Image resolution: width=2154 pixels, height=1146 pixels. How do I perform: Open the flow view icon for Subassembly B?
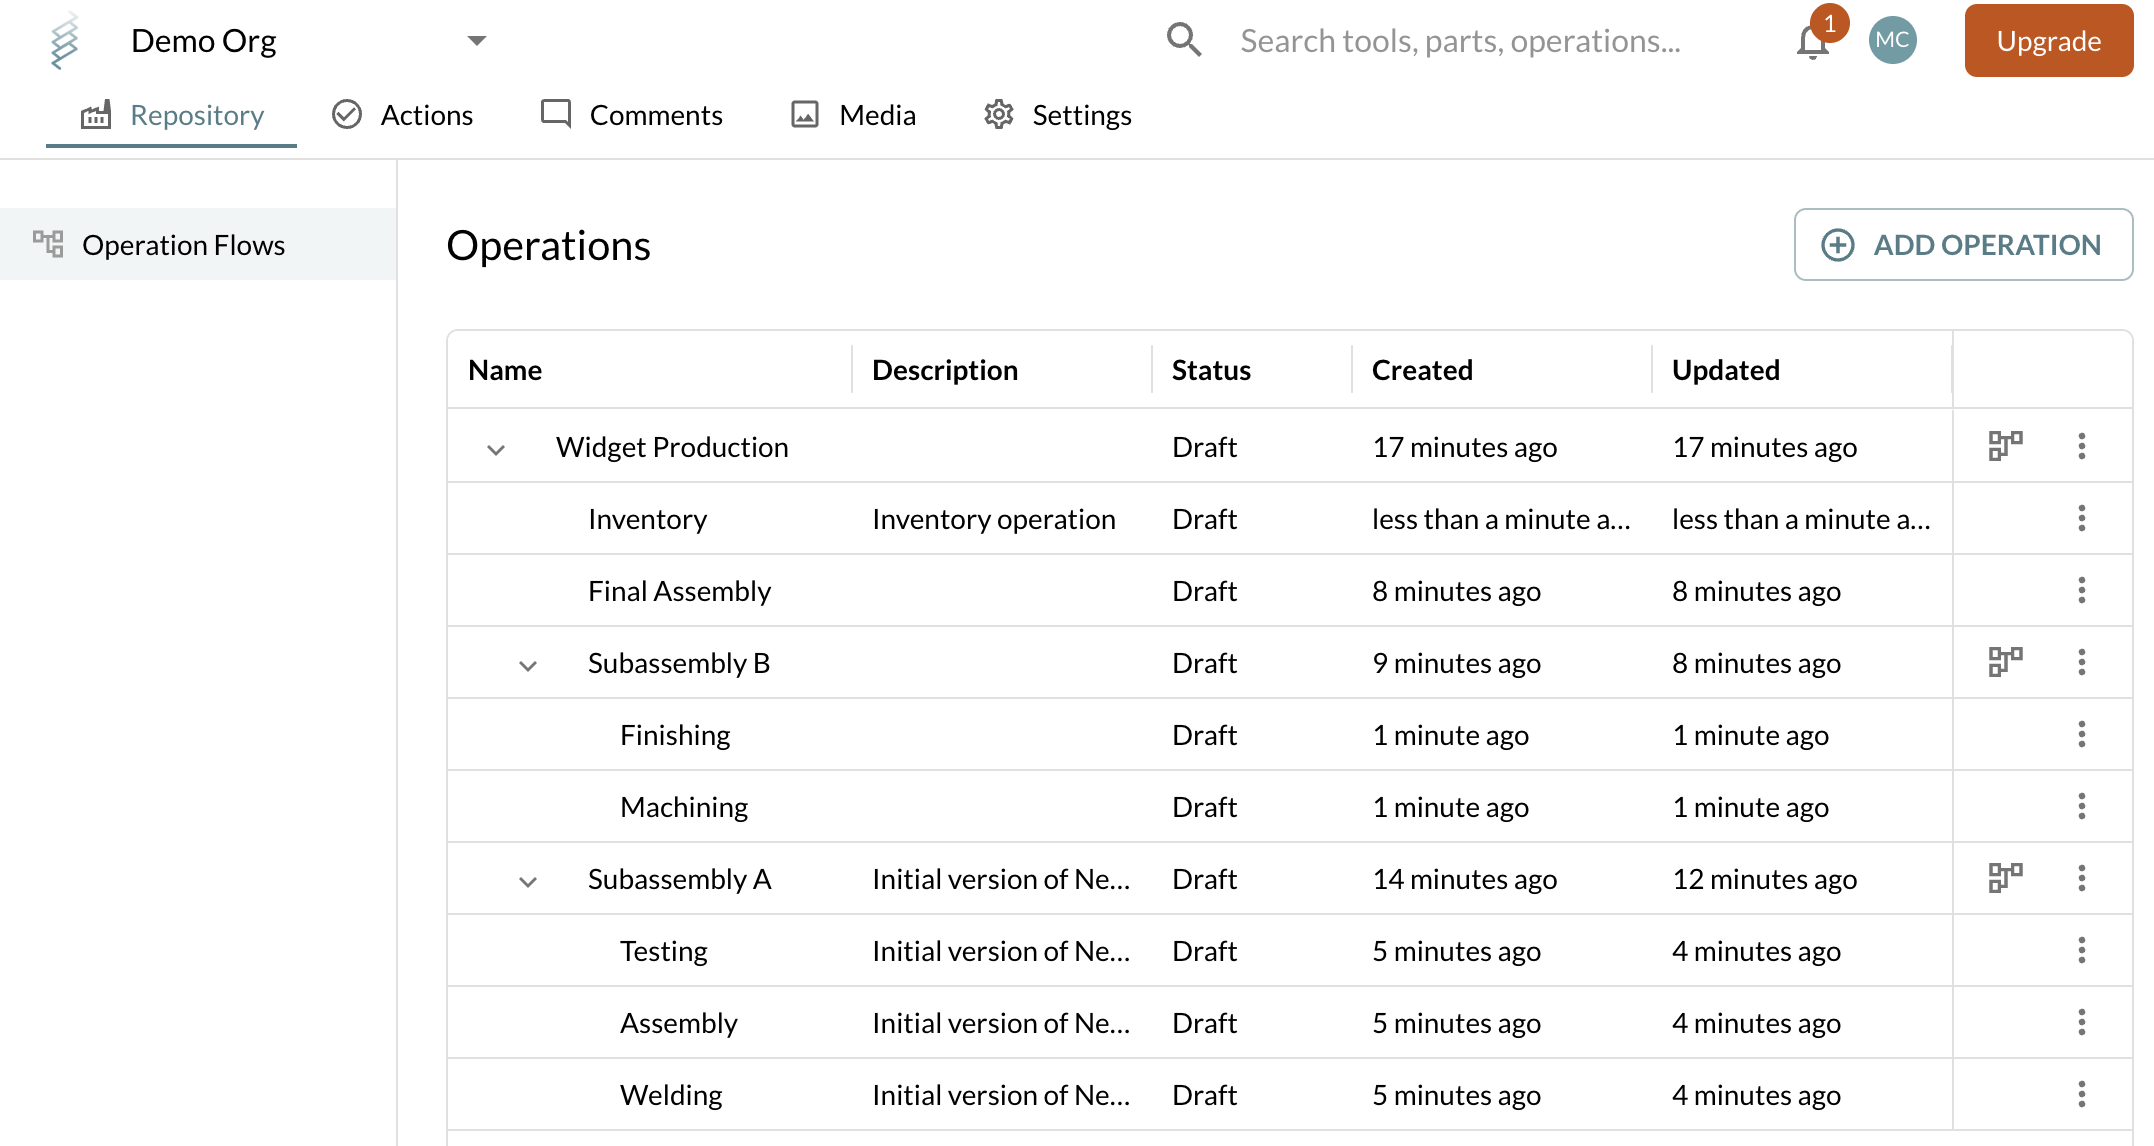click(x=2004, y=661)
